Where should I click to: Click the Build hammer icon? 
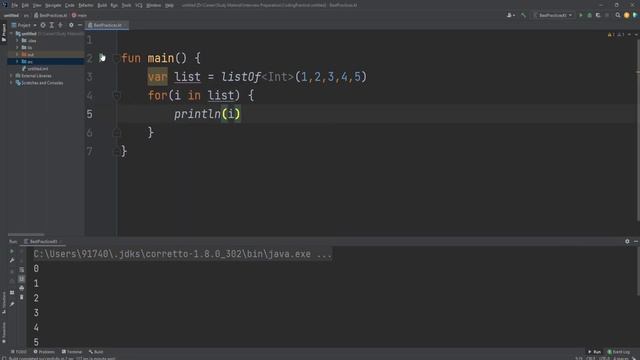click(x=523, y=15)
